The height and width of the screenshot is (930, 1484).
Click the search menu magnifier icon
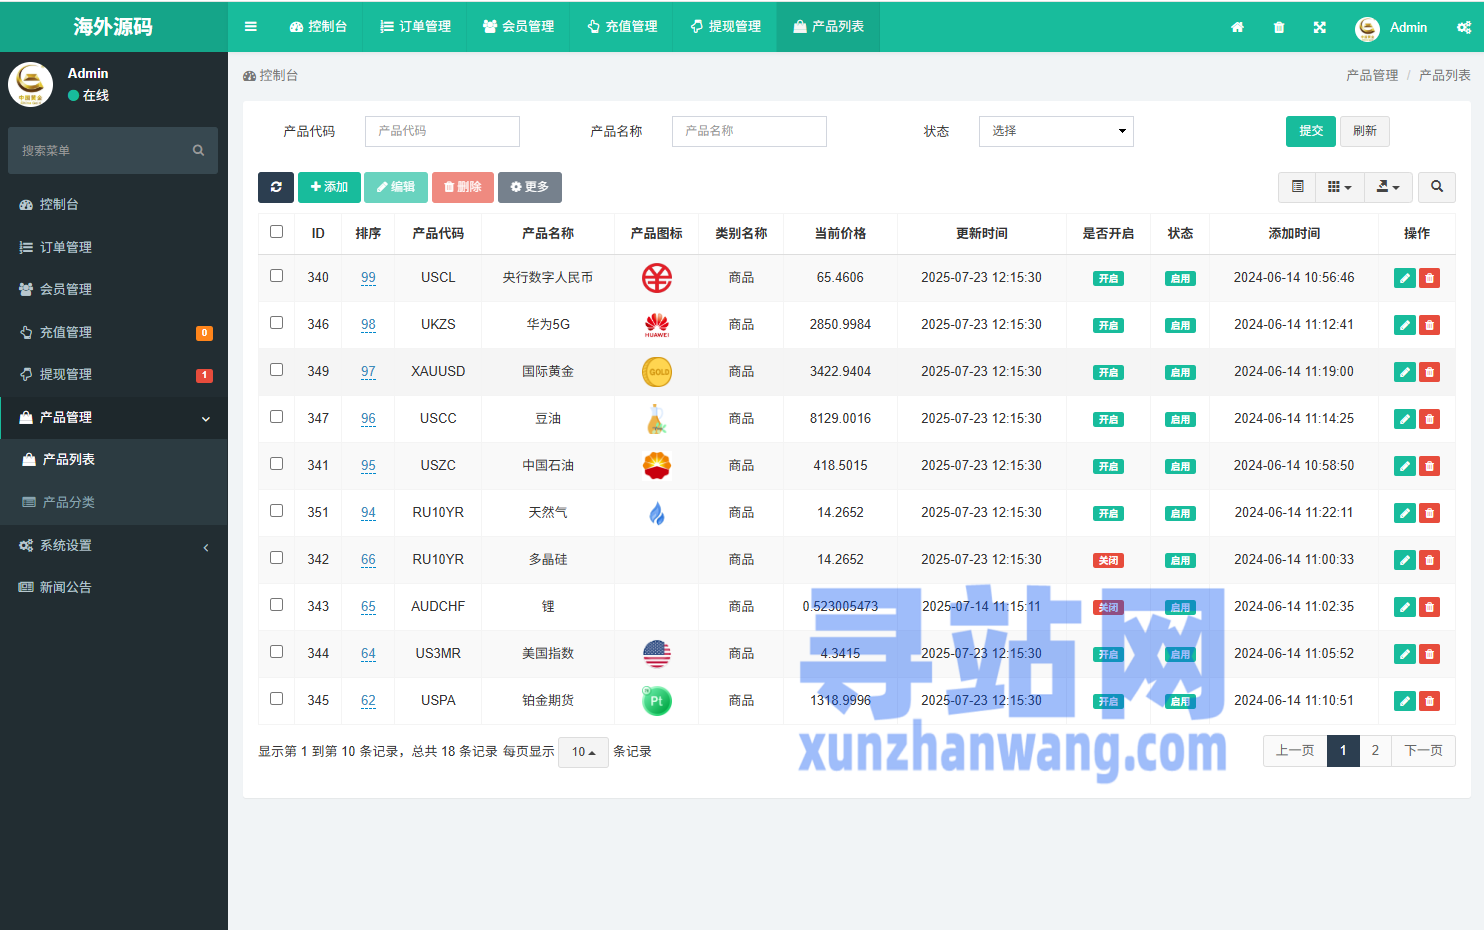click(198, 150)
